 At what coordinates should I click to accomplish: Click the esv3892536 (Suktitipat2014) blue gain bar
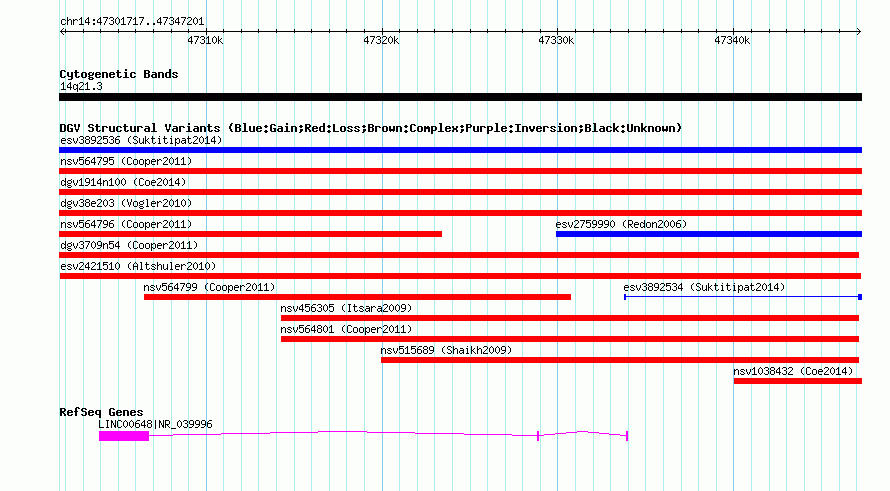coord(460,150)
